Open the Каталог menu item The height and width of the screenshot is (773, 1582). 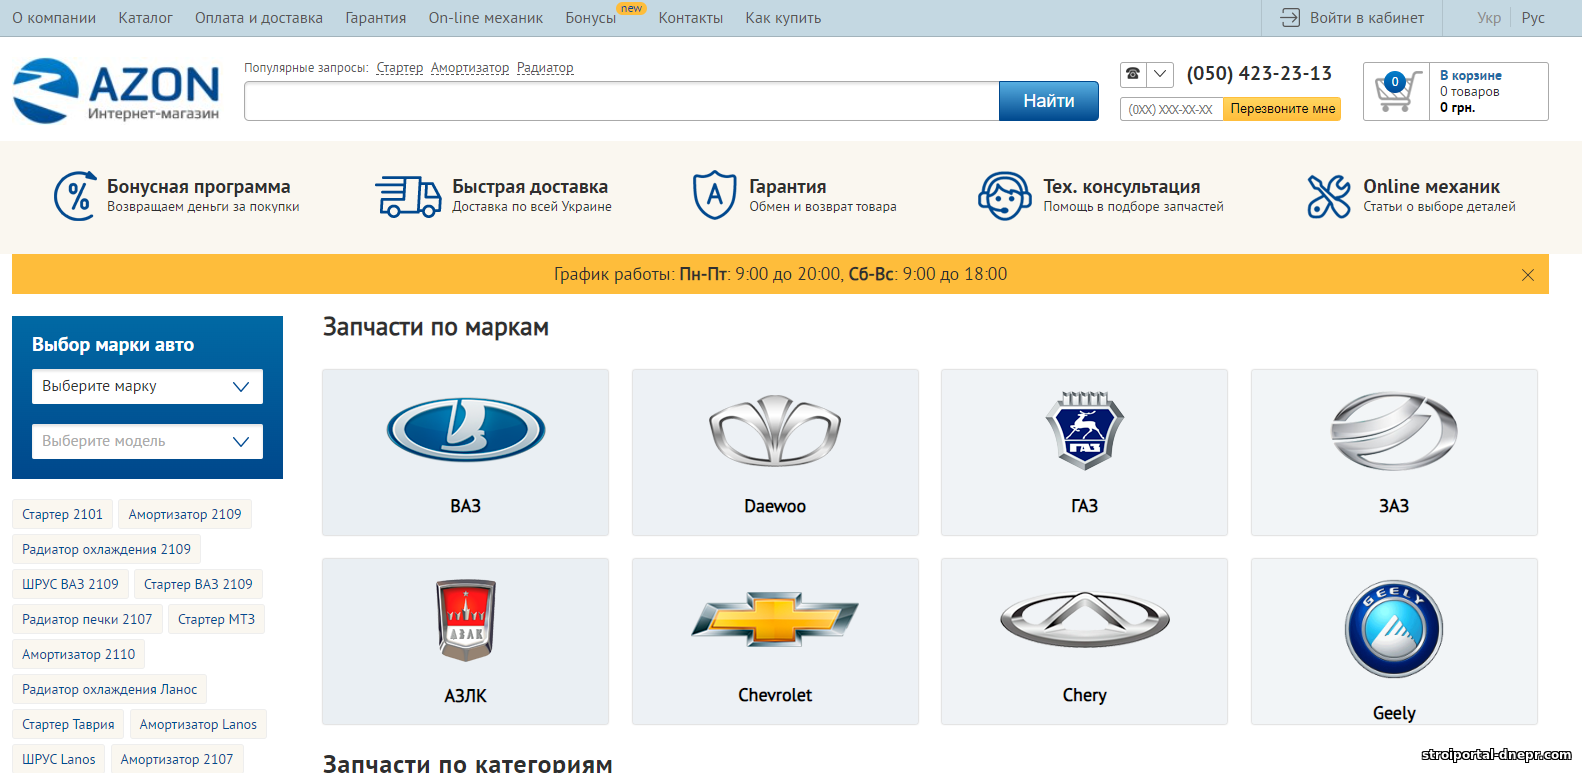[146, 18]
